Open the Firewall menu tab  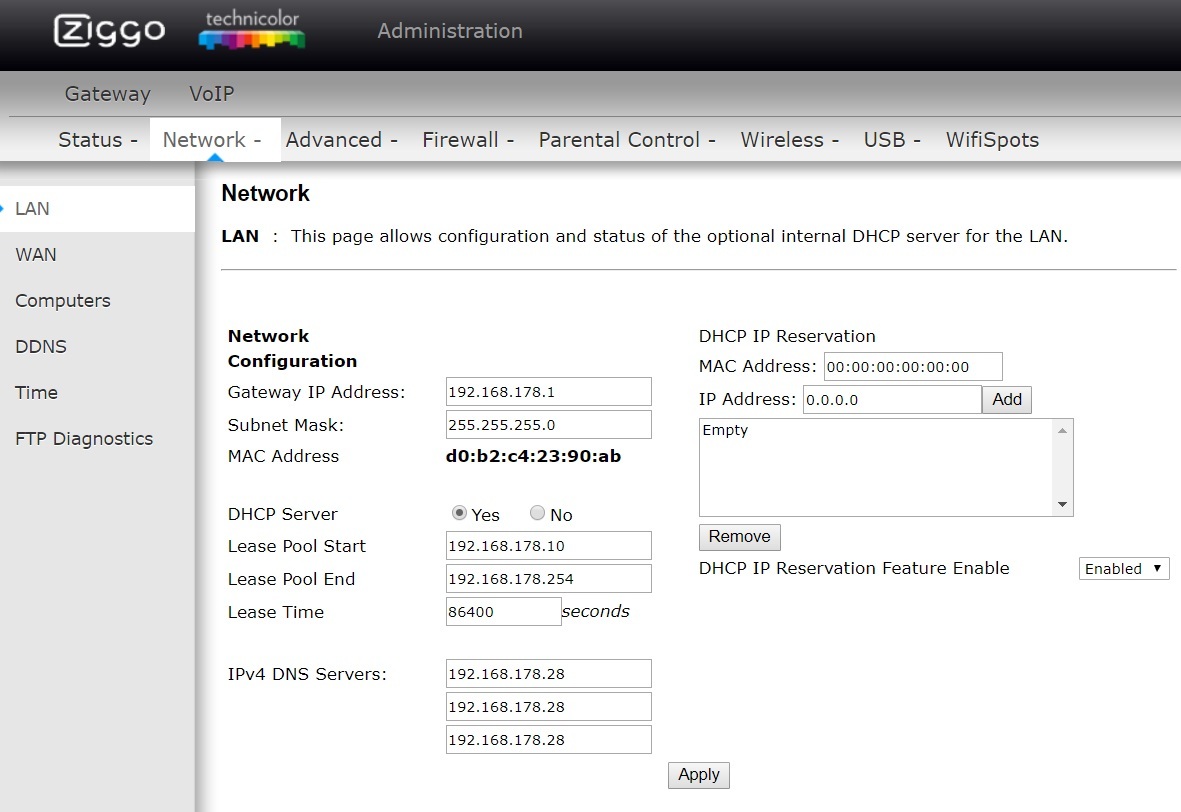tap(467, 140)
